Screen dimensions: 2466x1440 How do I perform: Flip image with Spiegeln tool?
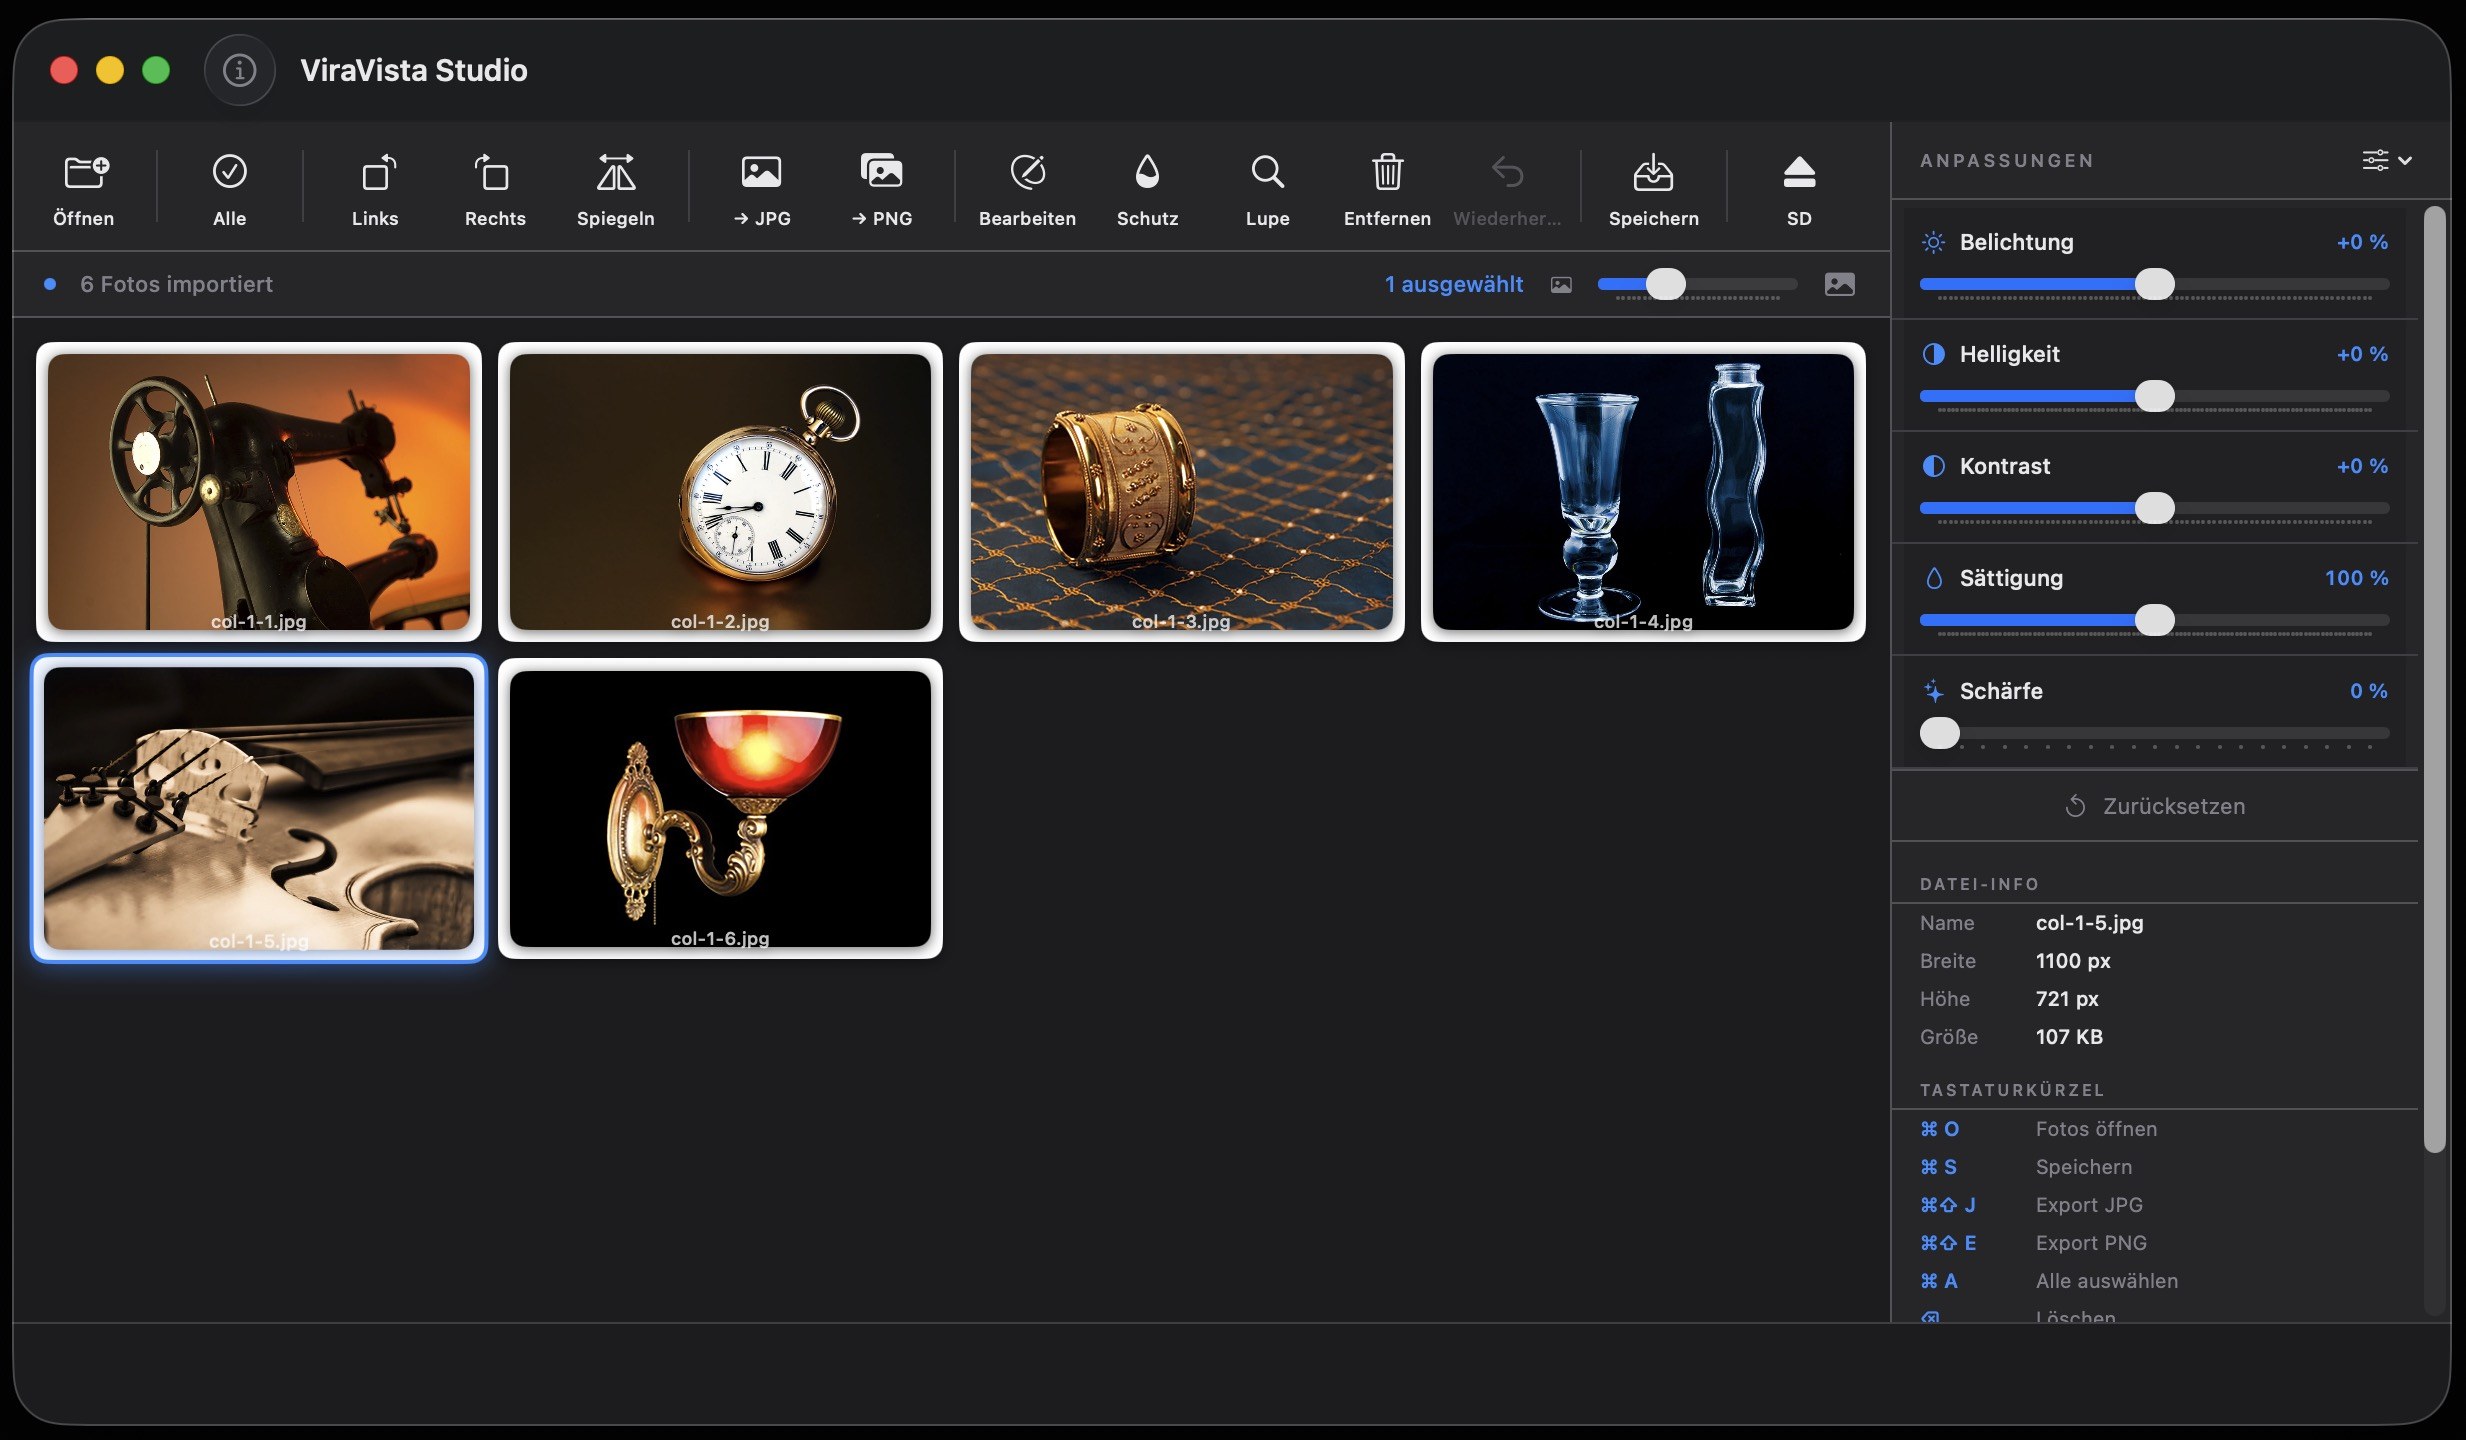[x=615, y=190]
